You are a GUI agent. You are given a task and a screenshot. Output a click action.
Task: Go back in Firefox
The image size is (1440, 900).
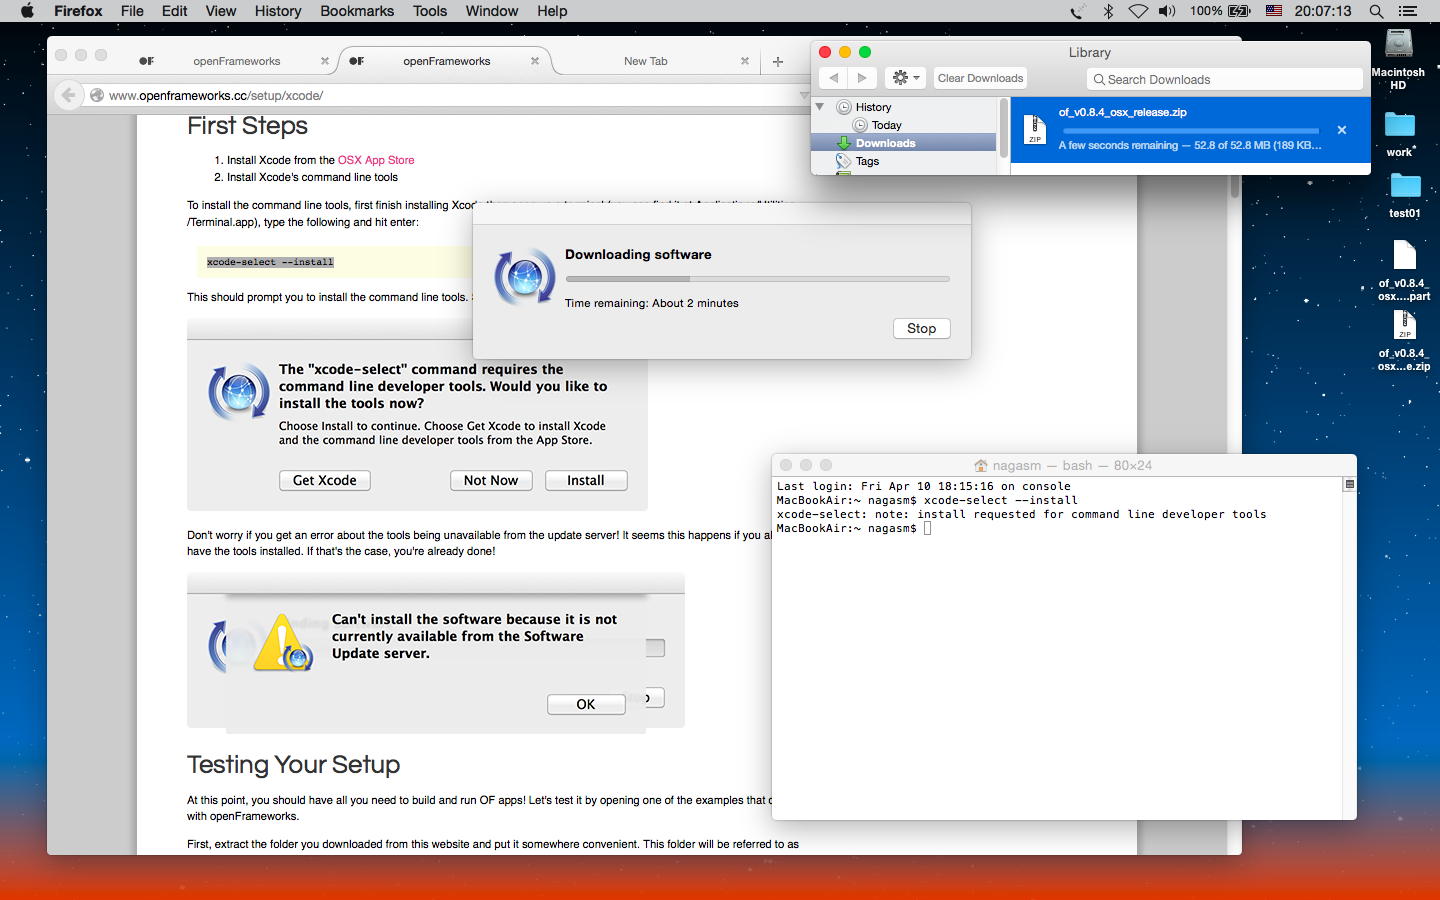[68, 95]
